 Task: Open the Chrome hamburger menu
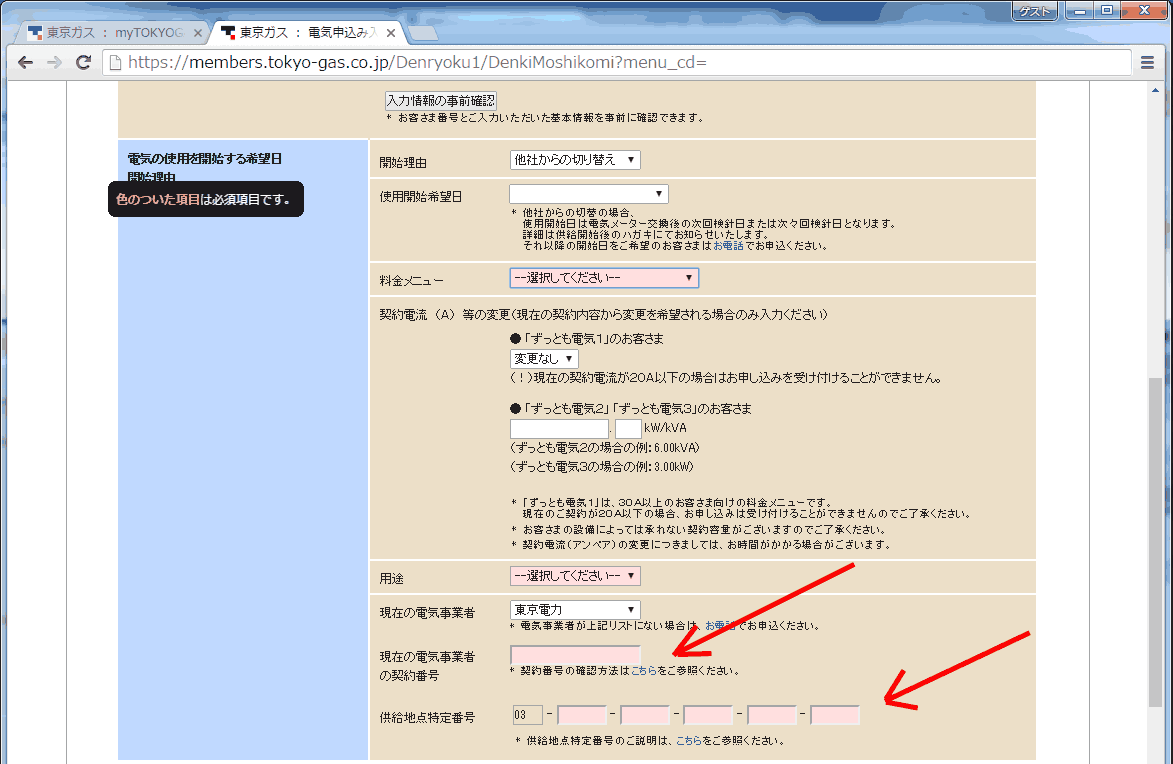1148,62
